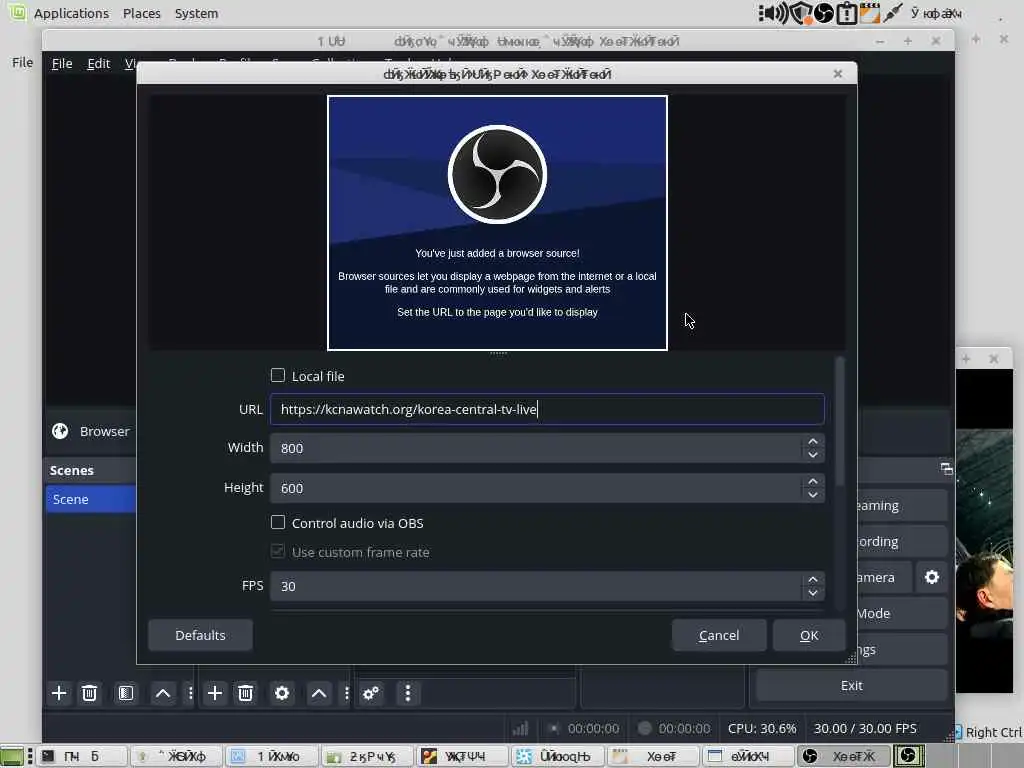Click show desktop button in taskbar
The image size is (1024, 768).
[12, 756]
